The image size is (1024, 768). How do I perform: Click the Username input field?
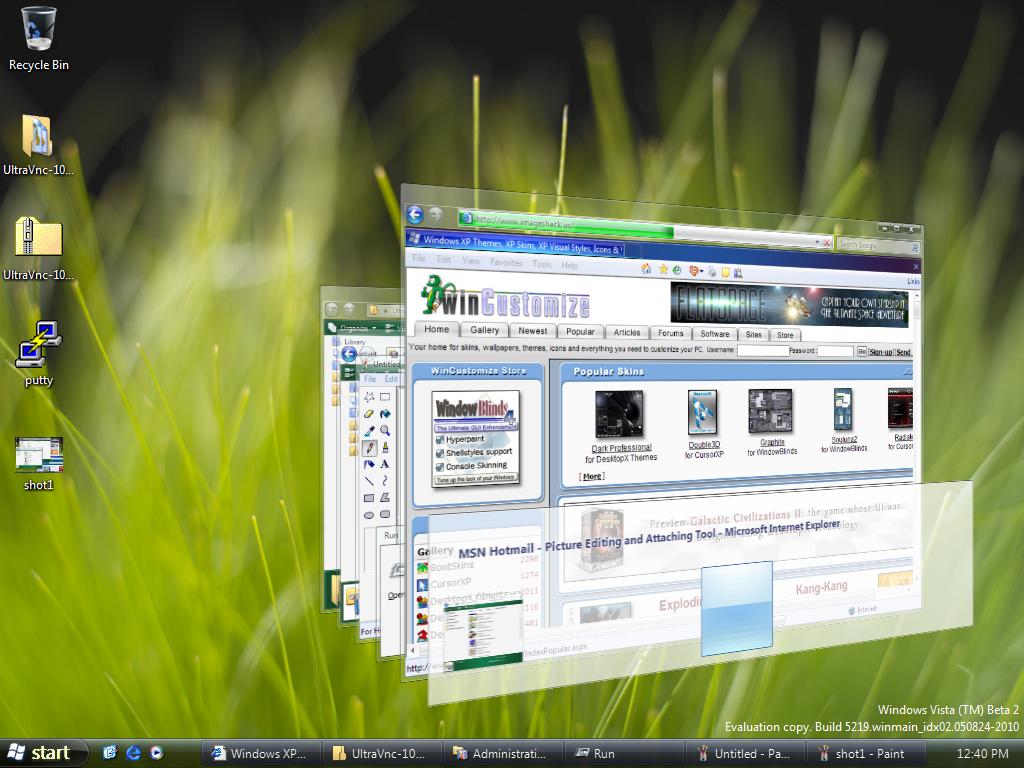click(x=762, y=351)
